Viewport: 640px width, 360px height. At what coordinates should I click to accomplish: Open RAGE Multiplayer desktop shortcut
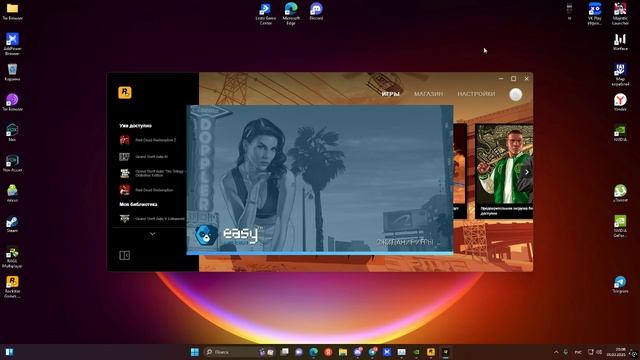tap(12, 257)
